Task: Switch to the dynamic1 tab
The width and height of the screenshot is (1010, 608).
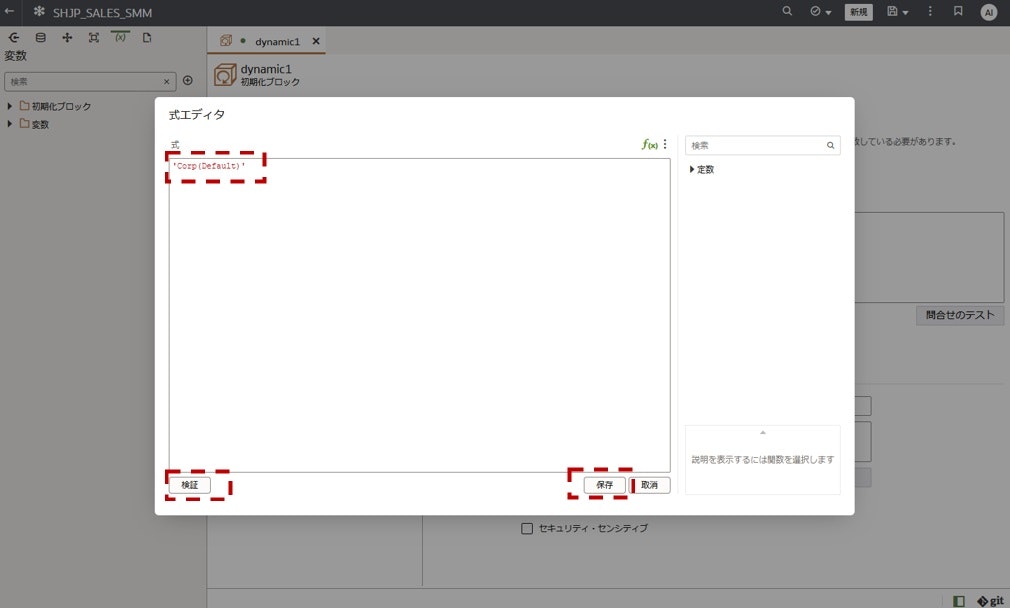Action: (x=277, y=41)
